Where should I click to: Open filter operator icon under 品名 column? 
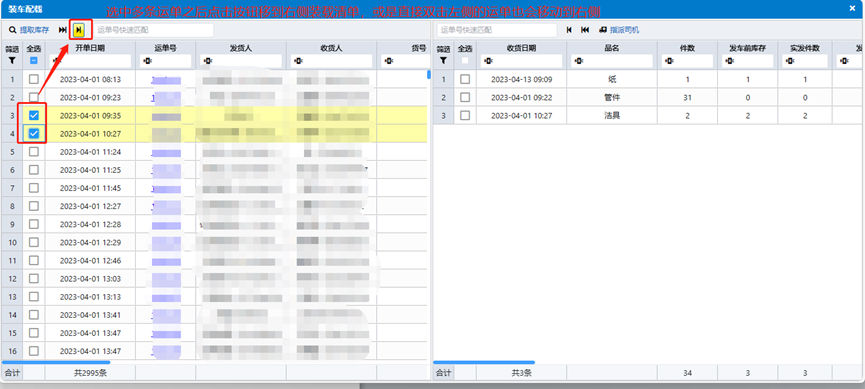point(578,61)
